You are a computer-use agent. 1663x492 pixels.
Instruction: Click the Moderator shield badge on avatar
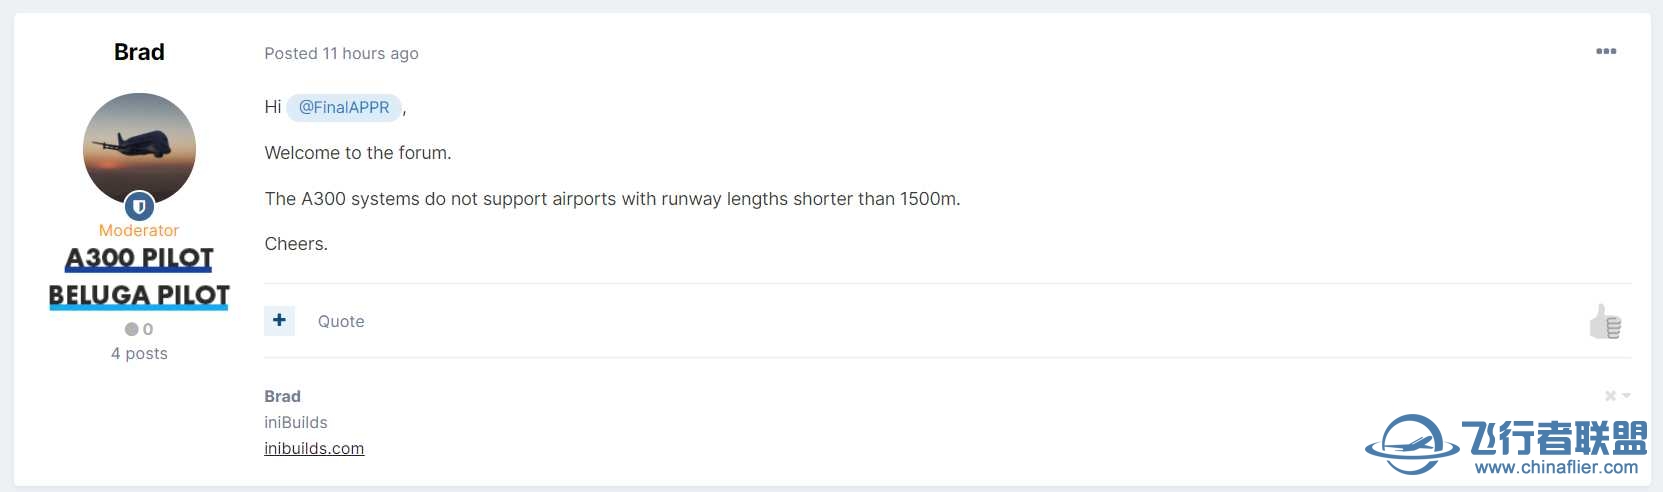click(x=139, y=207)
